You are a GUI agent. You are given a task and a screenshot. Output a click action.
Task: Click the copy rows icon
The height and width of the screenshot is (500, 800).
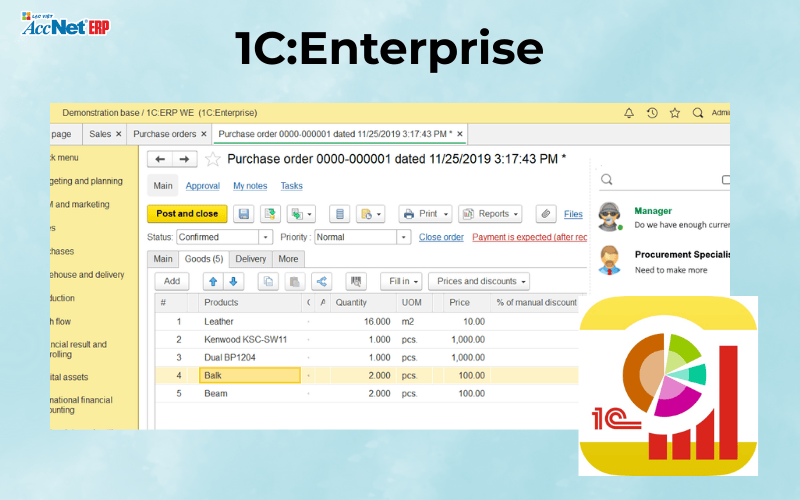pyautogui.click(x=268, y=281)
